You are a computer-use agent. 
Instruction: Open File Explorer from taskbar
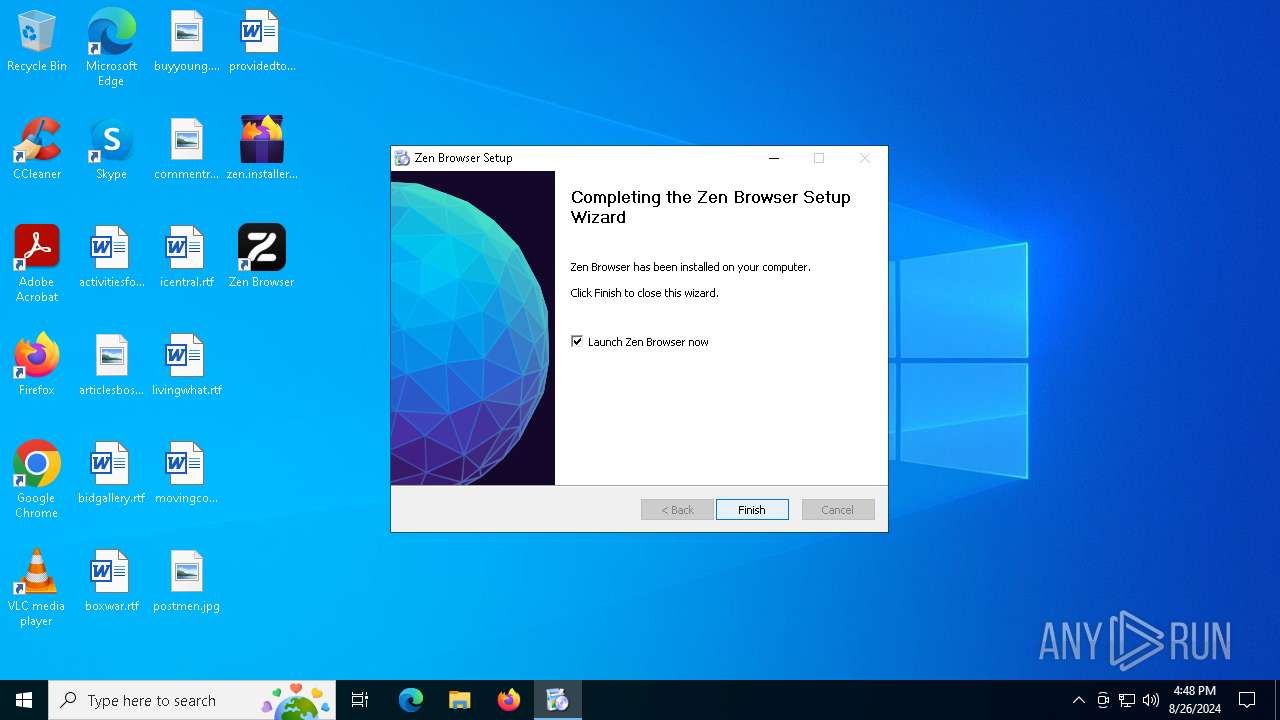460,700
